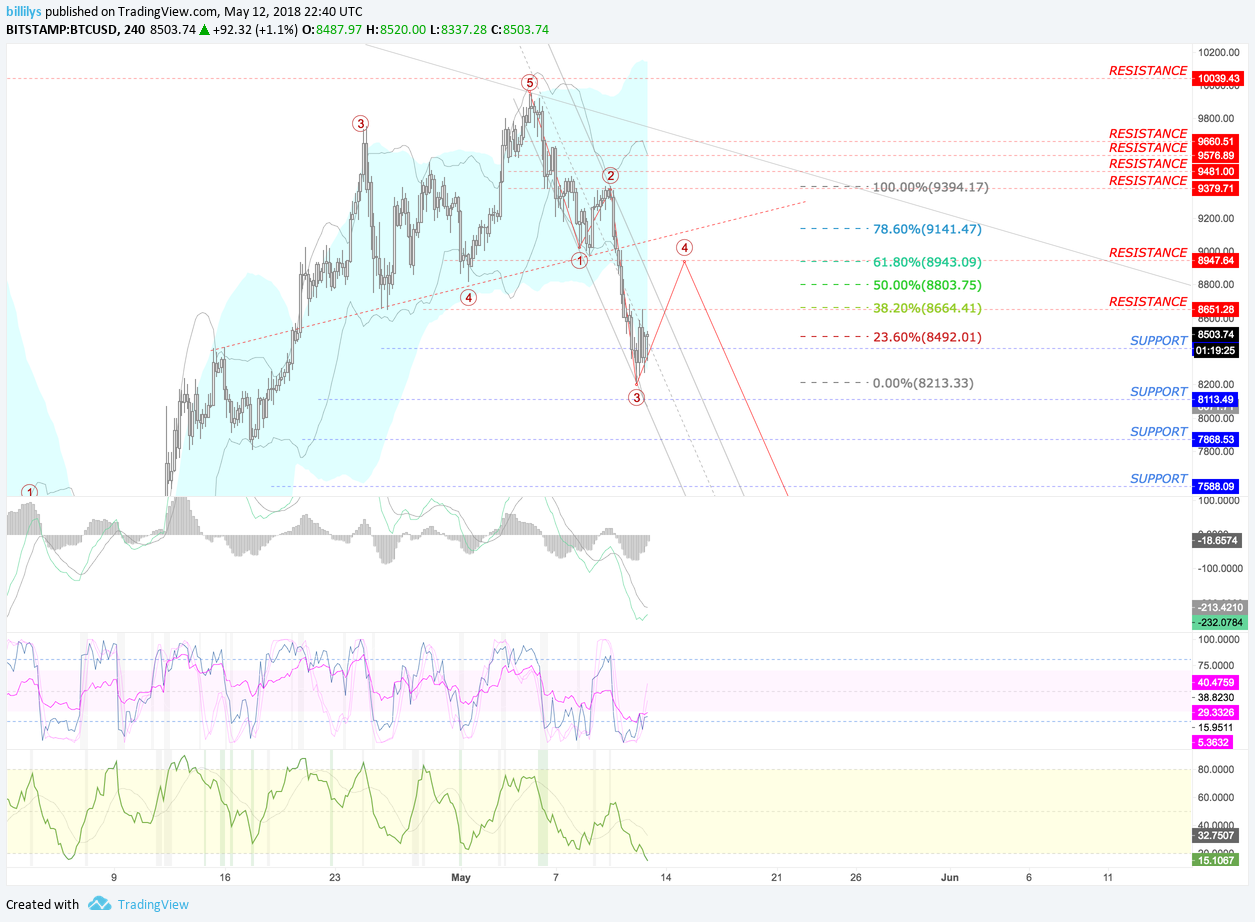The width and height of the screenshot is (1255, 922).
Task: Select the 100.00%(9394.17) Fibonacci level
Action: tap(930, 187)
